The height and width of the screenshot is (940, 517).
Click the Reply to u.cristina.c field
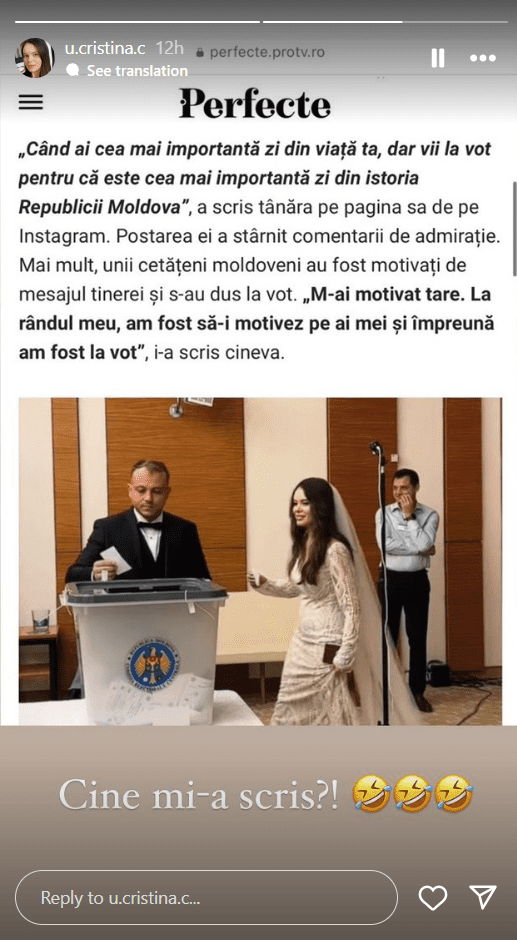(x=206, y=897)
